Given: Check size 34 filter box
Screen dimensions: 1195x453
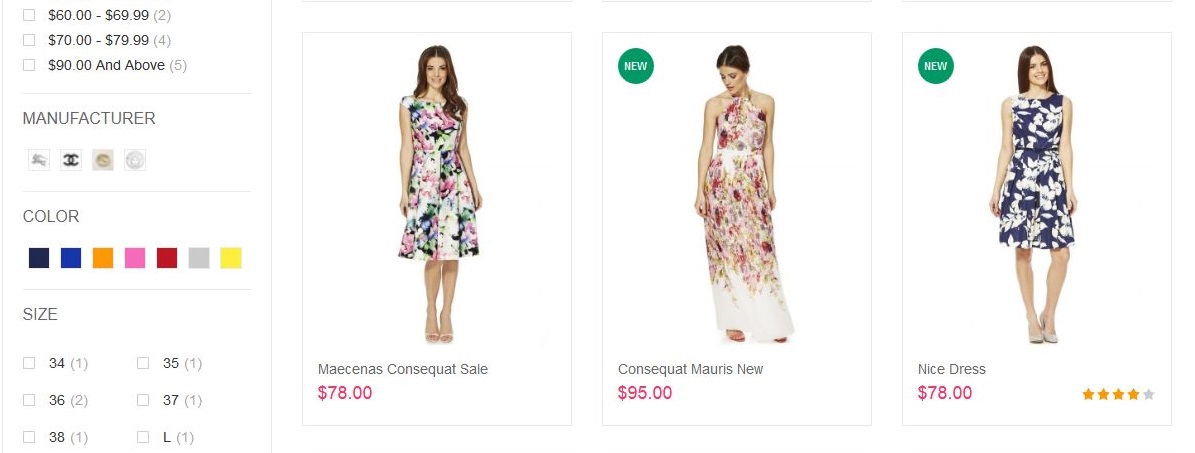Looking at the screenshot, I should point(29,363).
